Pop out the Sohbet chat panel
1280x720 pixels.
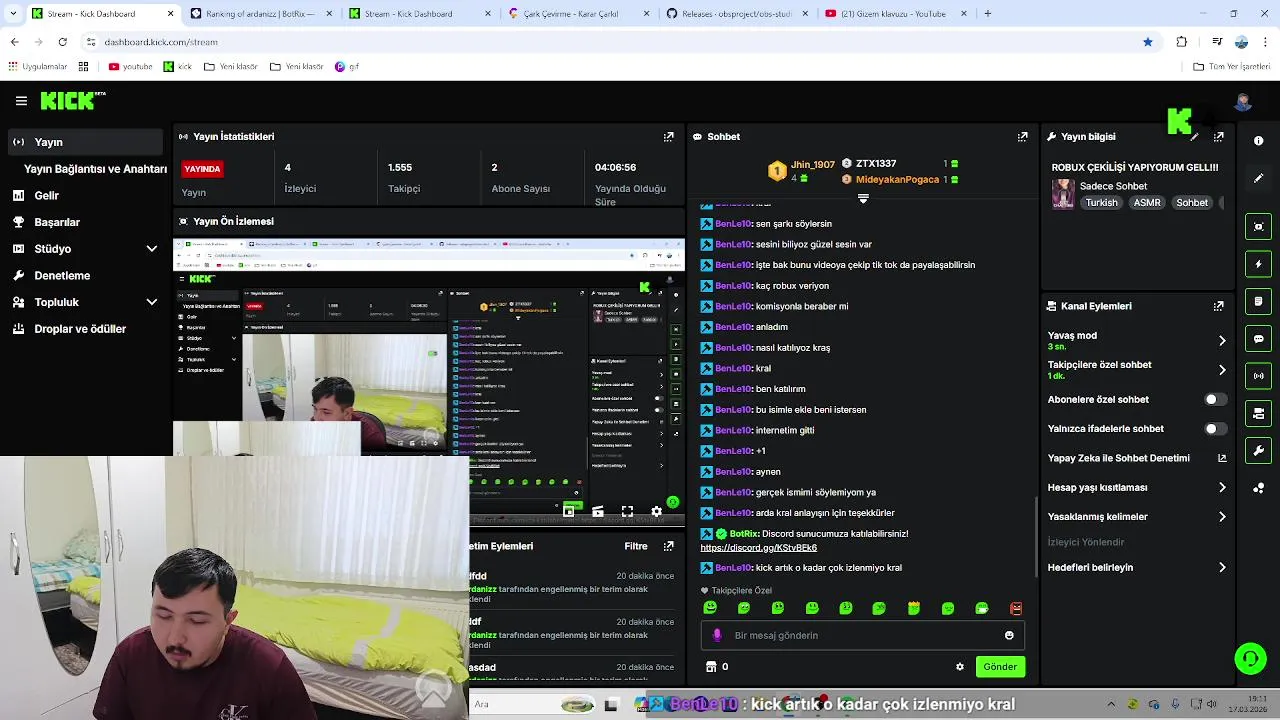tap(1022, 137)
